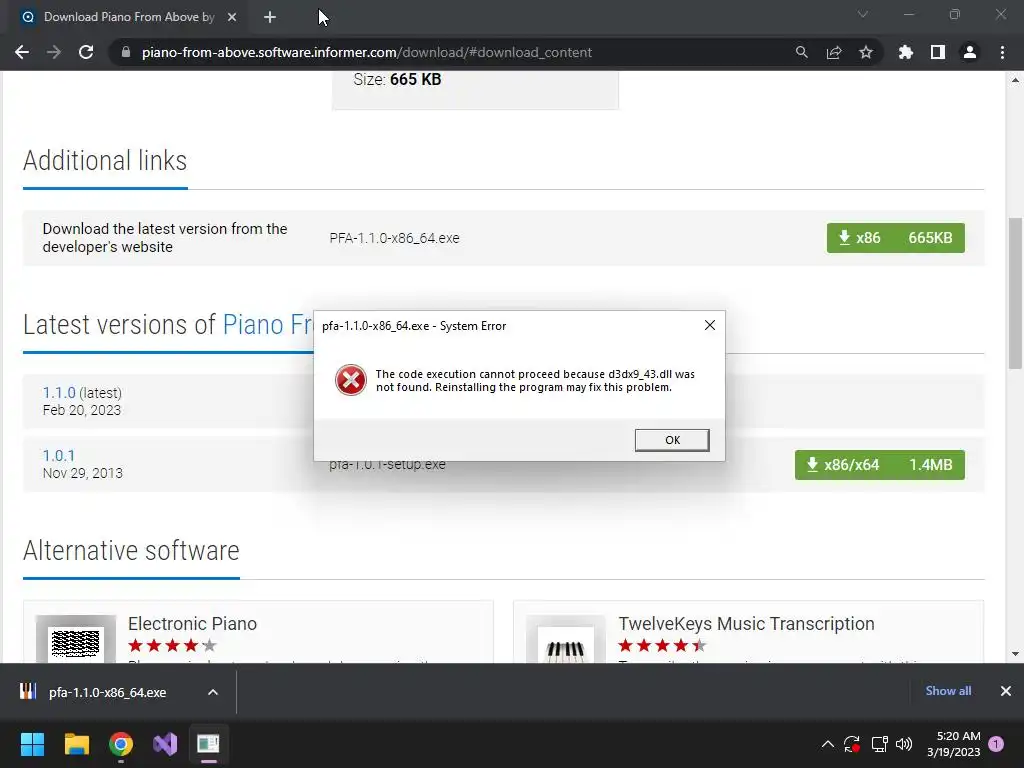Click the TwelveKeys star rating
The height and width of the screenshot is (768, 1024).
pyautogui.click(x=663, y=646)
